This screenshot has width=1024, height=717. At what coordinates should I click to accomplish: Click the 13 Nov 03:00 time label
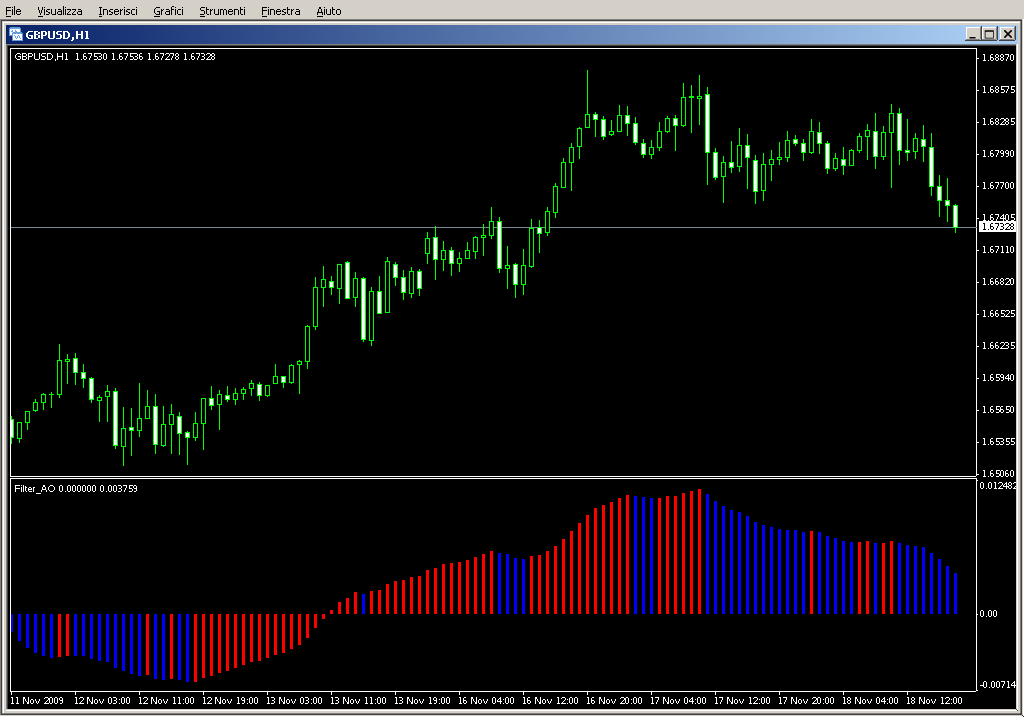(294, 701)
